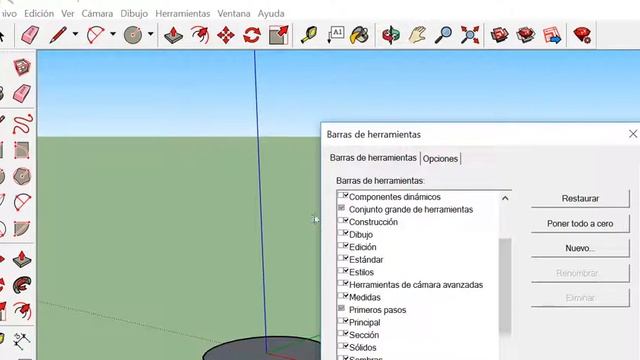The width and height of the screenshot is (640, 360).
Task: Select Push/Pull in the left toolbar
Action: [22, 259]
